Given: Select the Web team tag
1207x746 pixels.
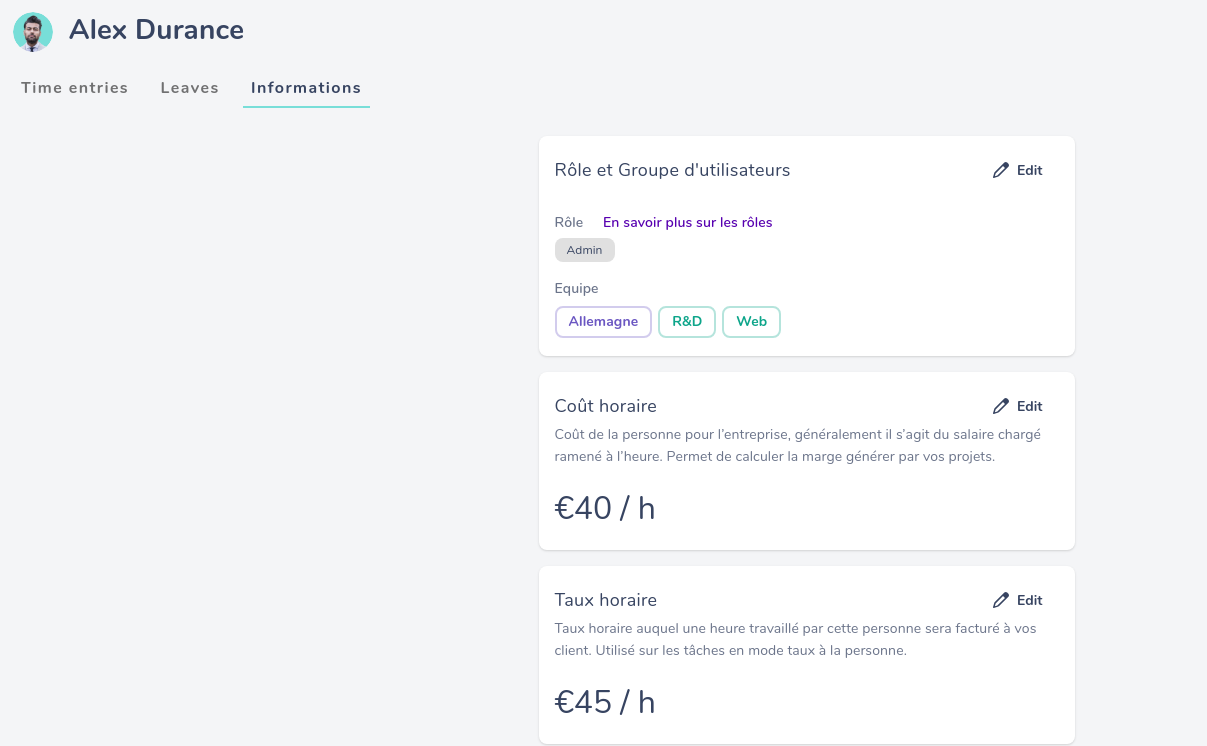Looking at the screenshot, I should (x=751, y=322).
